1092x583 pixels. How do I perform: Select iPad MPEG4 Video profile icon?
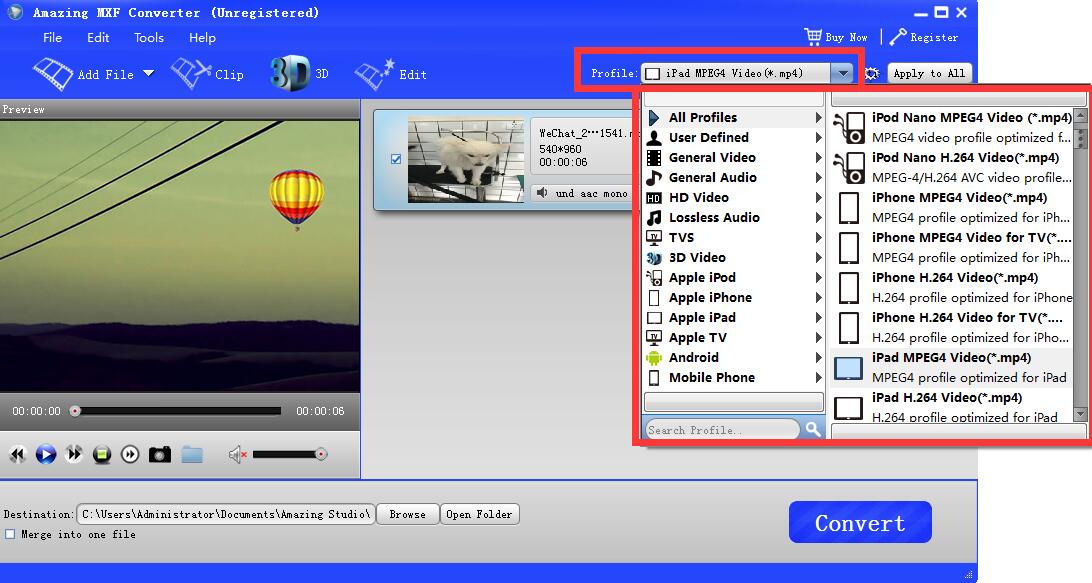pyautogui.click(x=848, y=368)
